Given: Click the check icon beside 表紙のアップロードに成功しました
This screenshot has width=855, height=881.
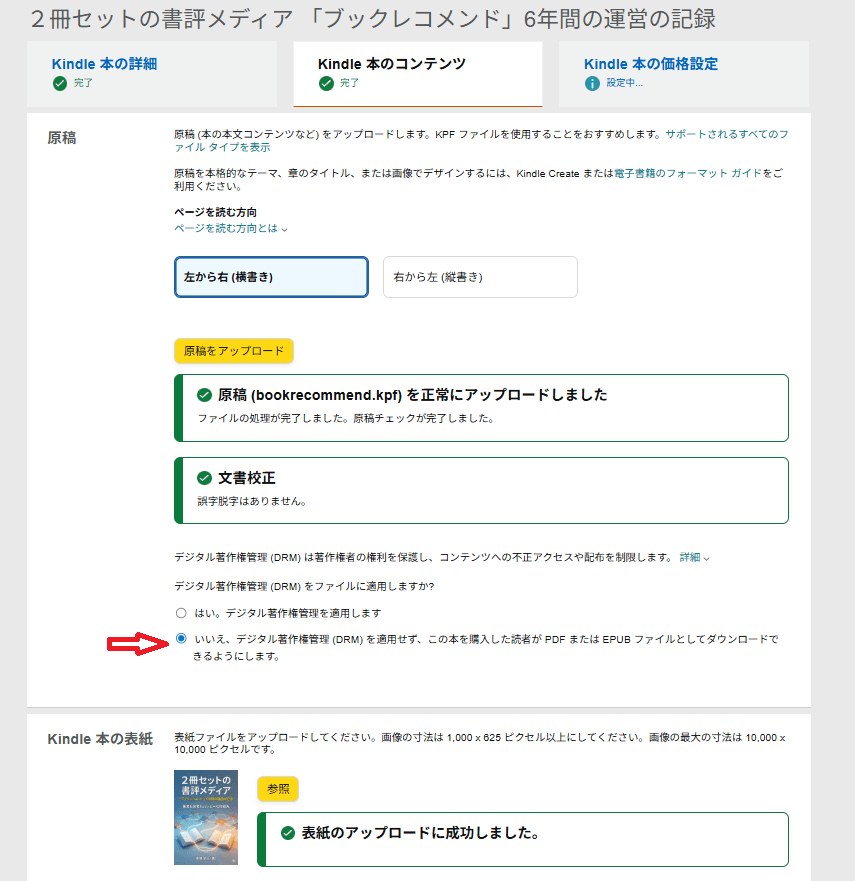Looking at the screenshot, I should pos(288,833).
